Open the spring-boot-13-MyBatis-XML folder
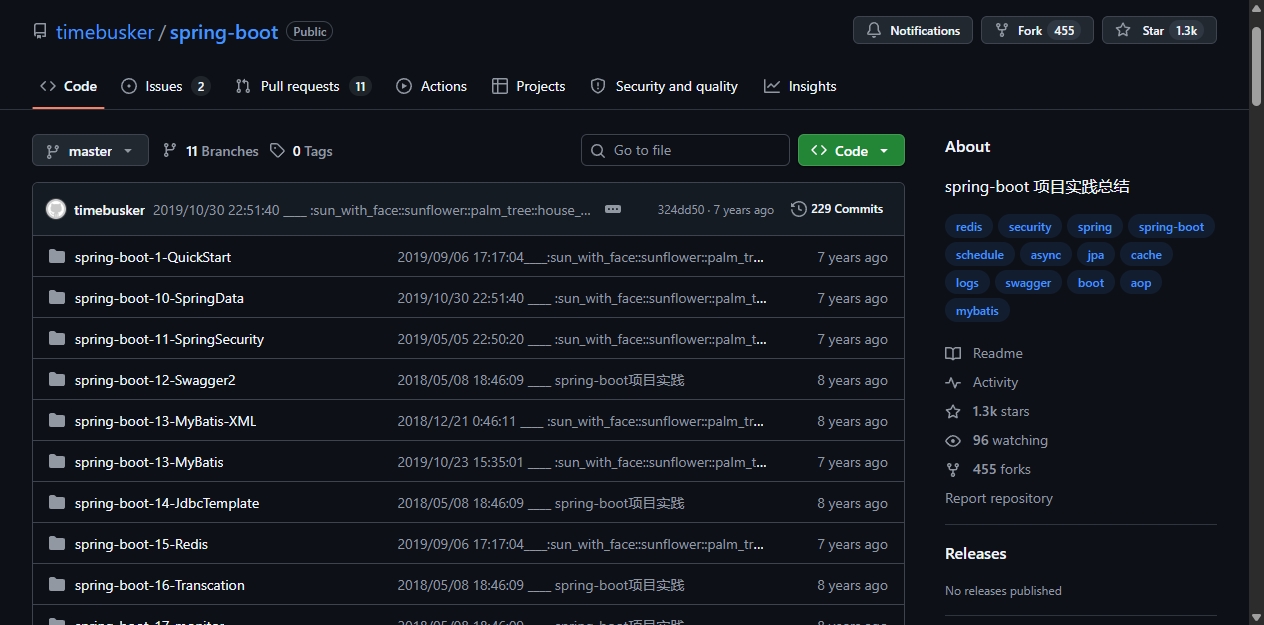Viewport: 1264px width, 625px height. (x=165, y=421)
